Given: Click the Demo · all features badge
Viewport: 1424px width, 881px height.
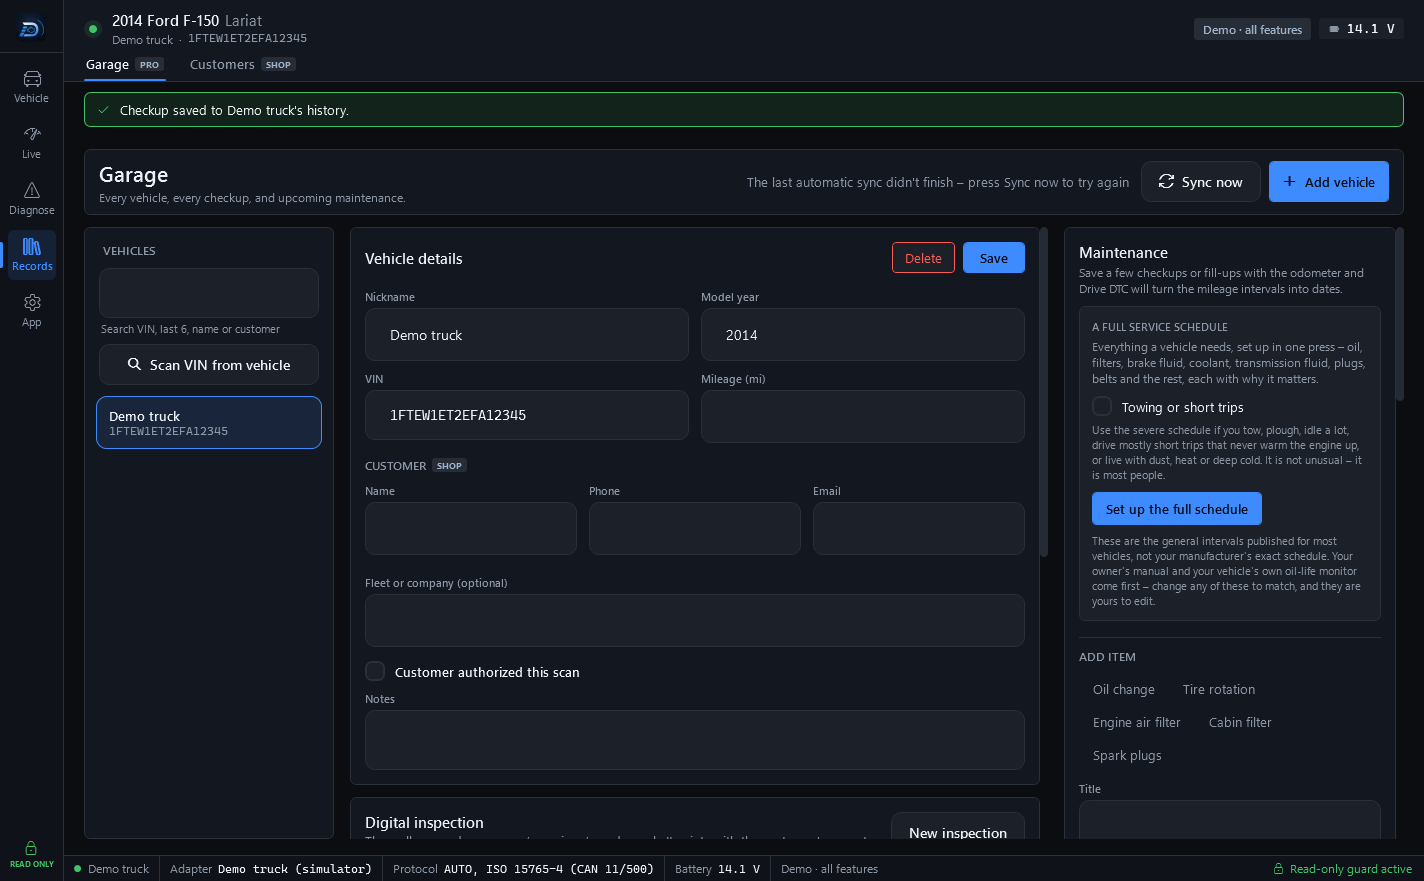Looking at the screenshot, I should tap(1252, 29).
